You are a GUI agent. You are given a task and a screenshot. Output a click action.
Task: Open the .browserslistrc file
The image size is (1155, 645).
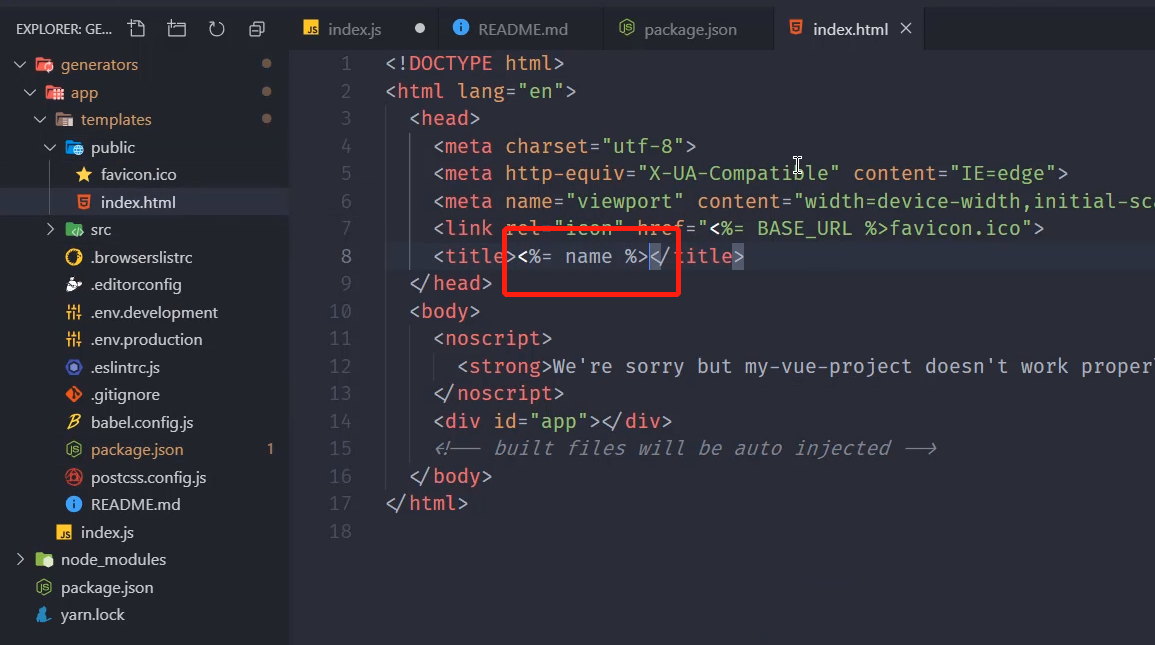click(141, 258)
